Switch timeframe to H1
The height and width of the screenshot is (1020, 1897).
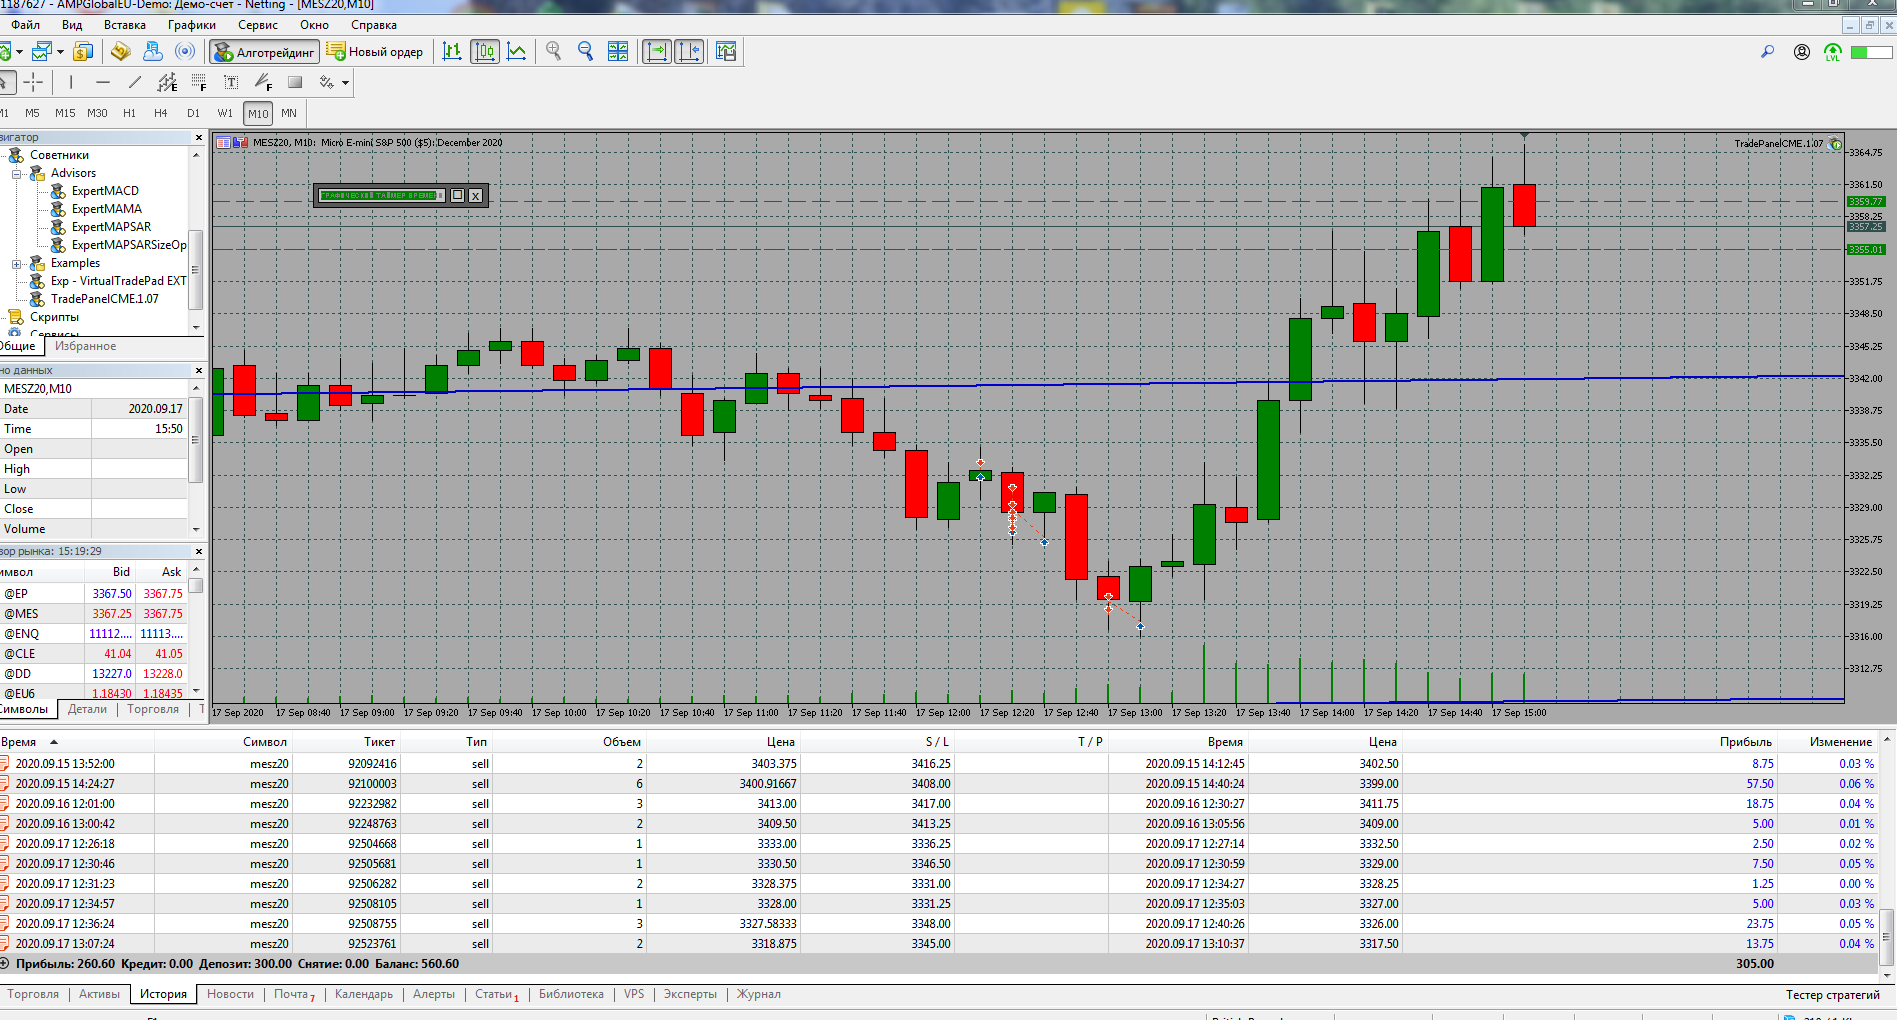click(129, 113)
